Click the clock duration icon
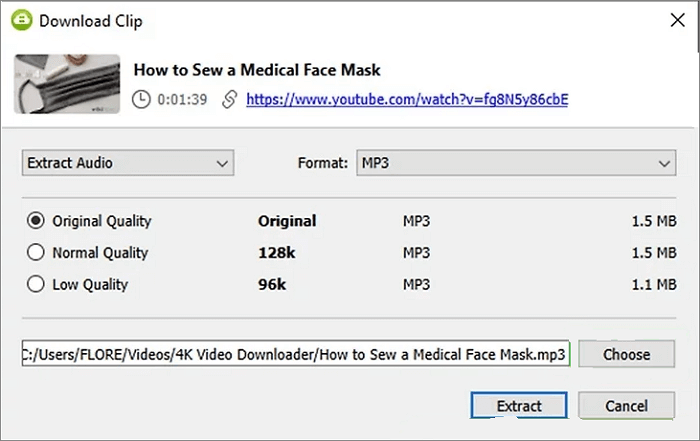The height and width of the screenshot is (441, 700). click(142, 99)
